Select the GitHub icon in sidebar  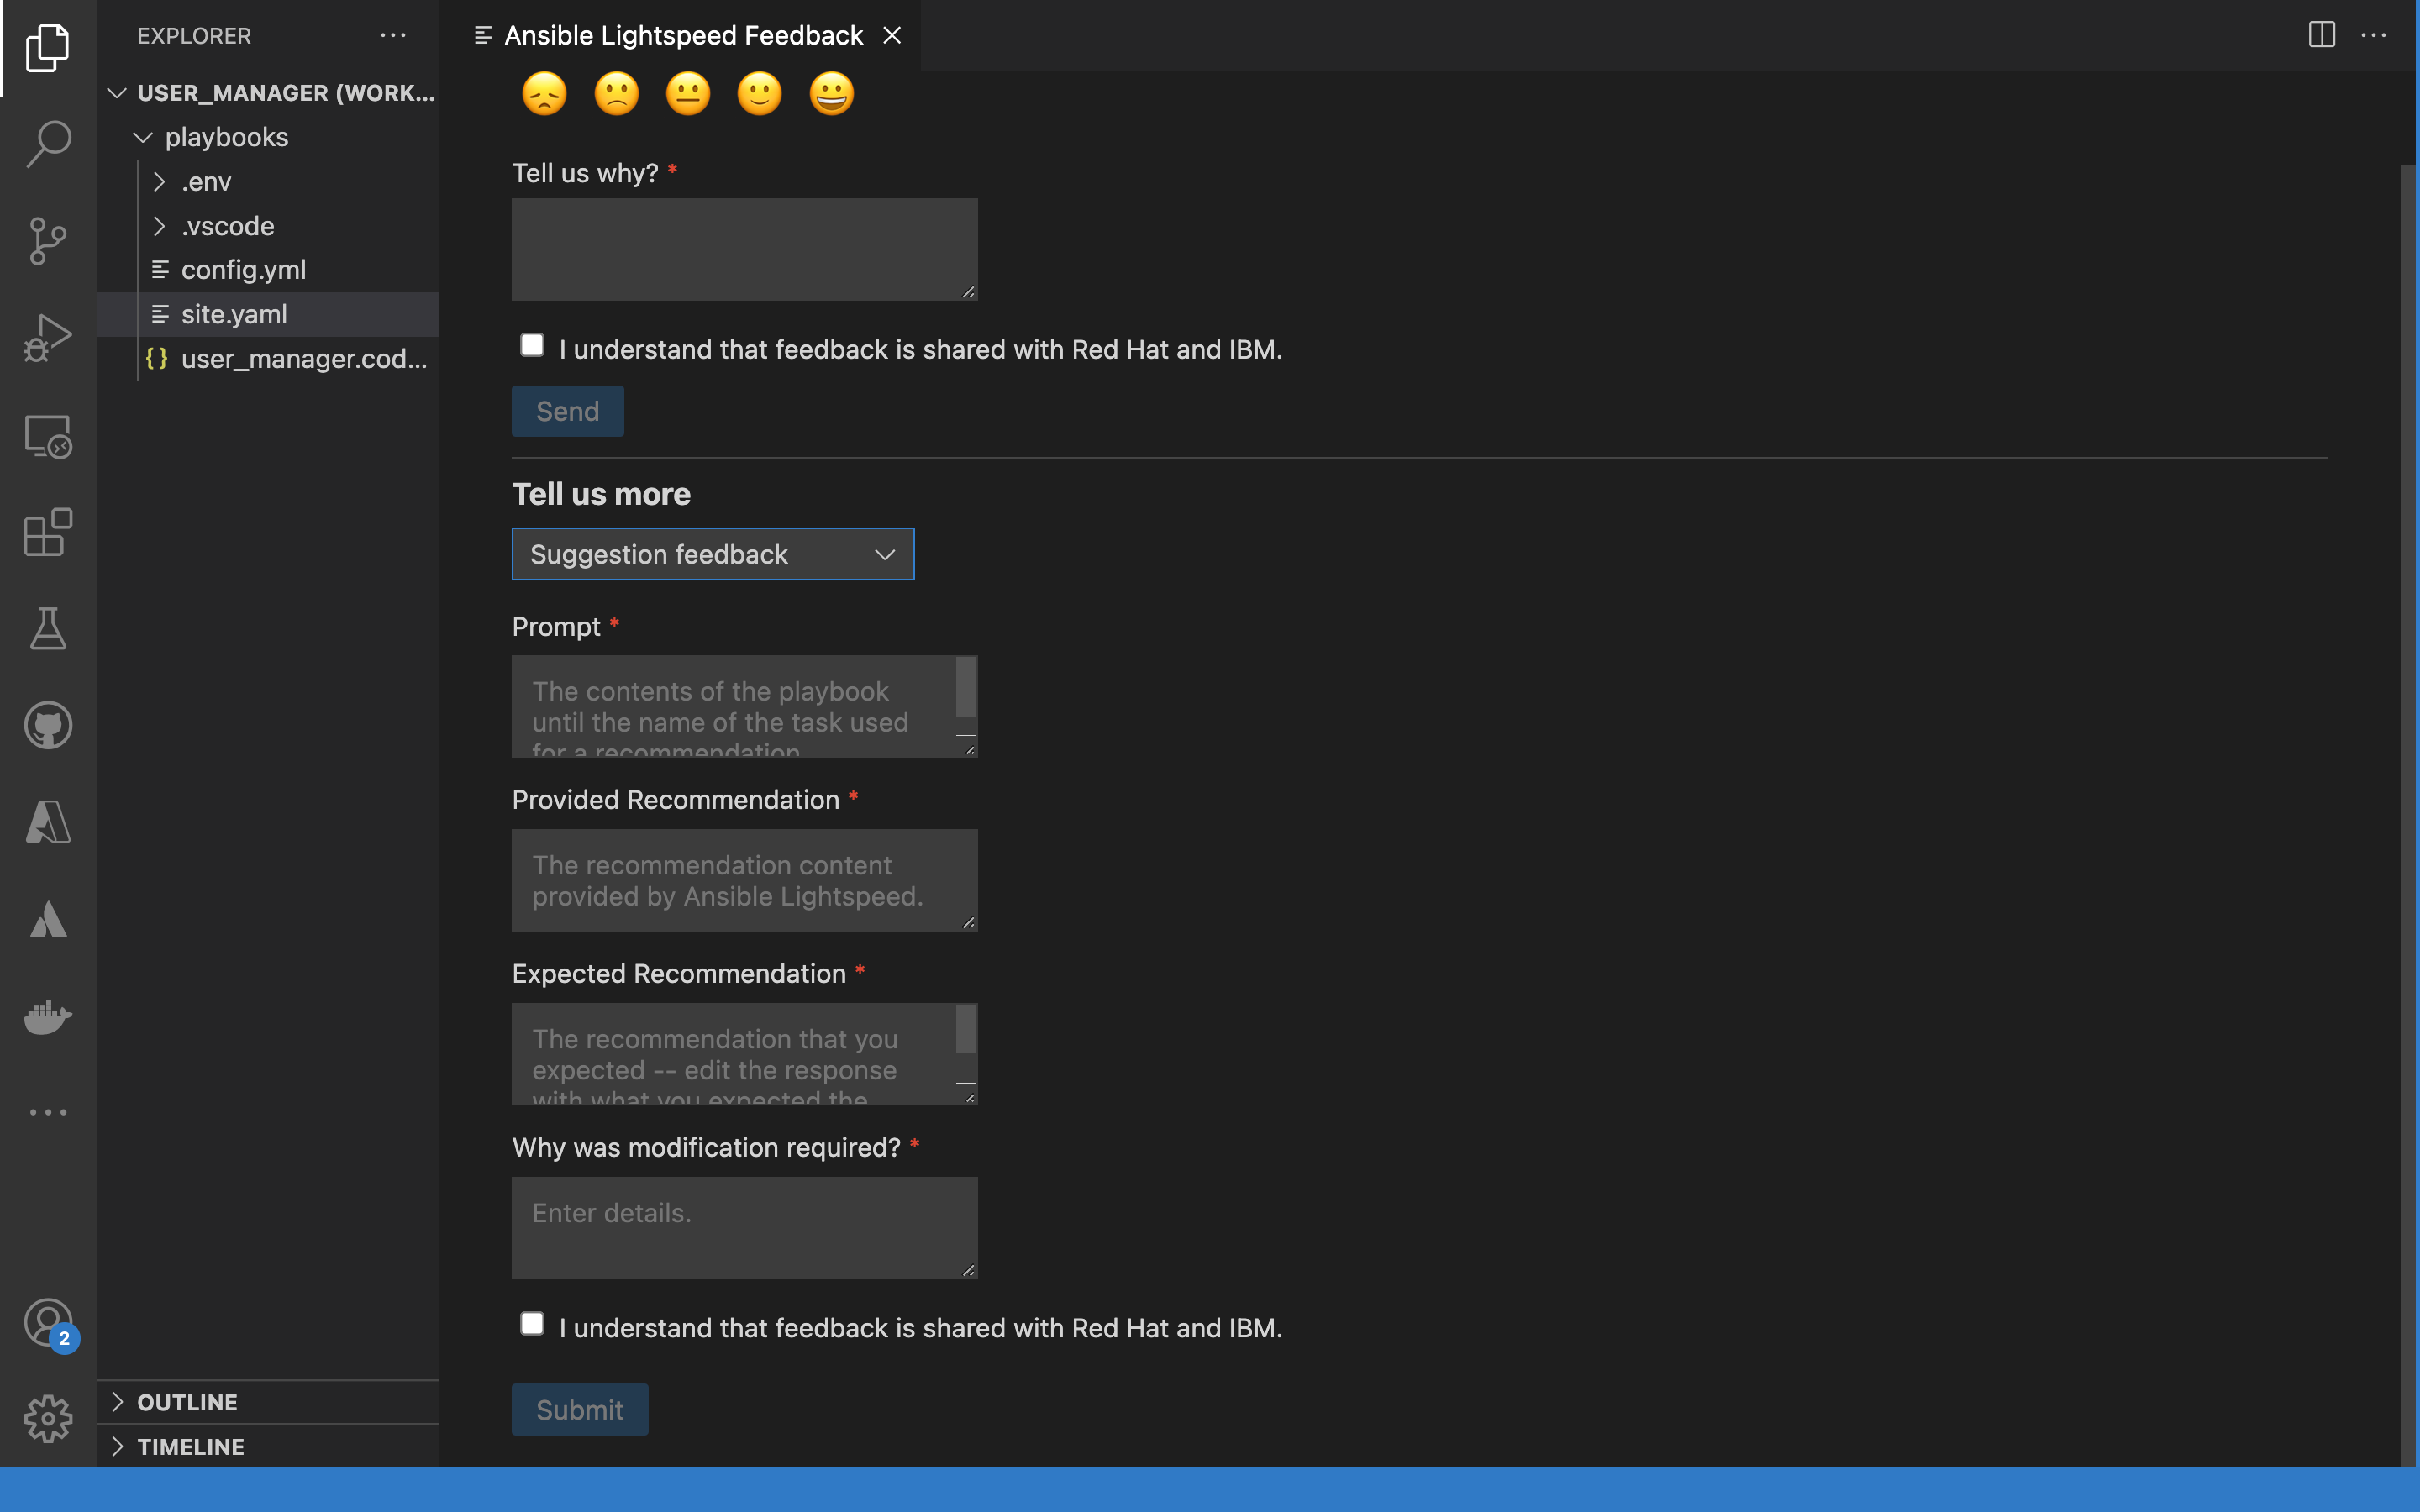pyautogui.click(x=47, y=725)
